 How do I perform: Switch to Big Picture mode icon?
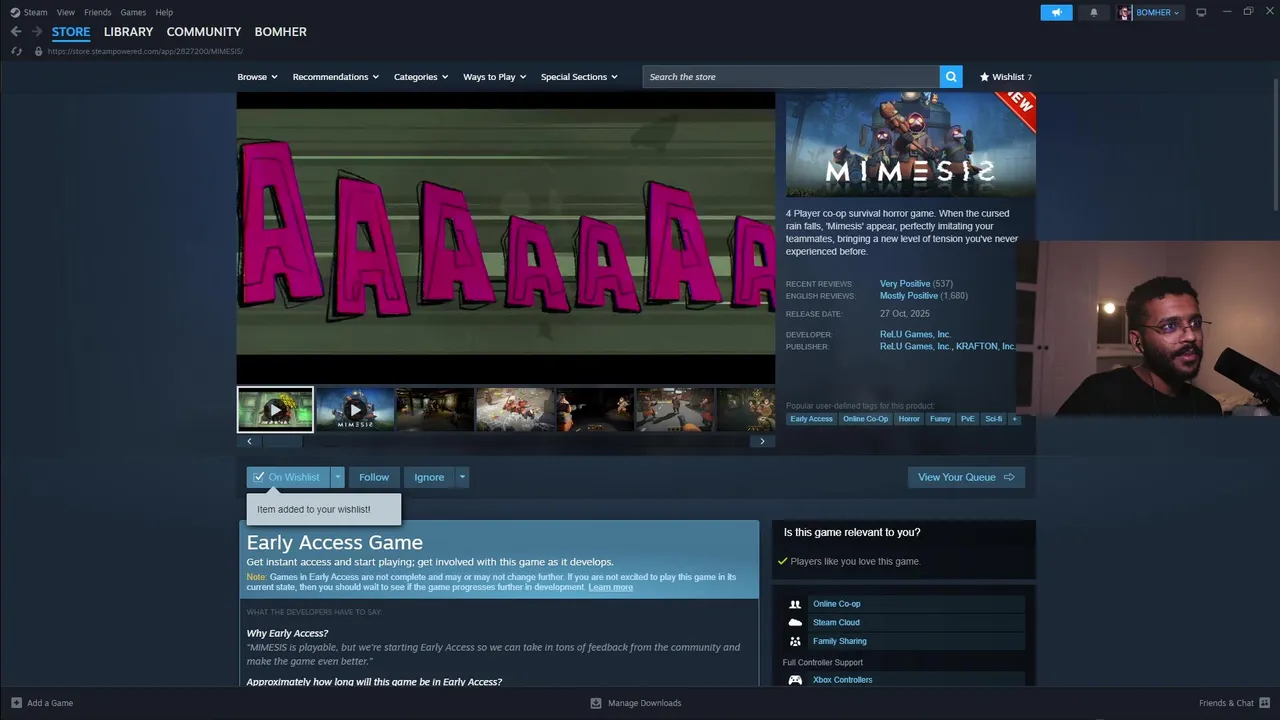pos(1201,12)
